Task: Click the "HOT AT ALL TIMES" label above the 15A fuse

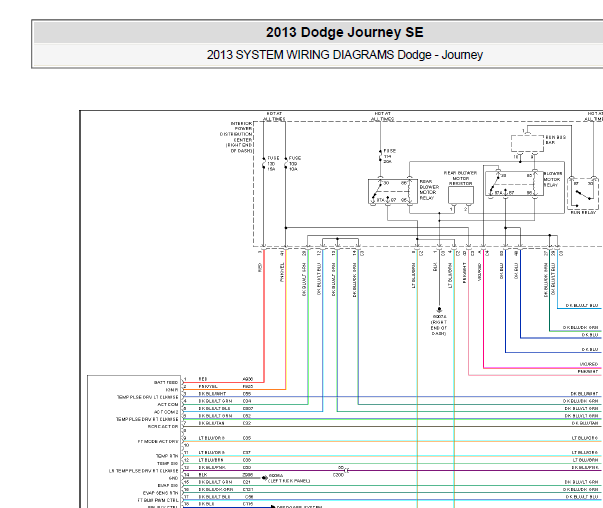Action: pos(274,116)
